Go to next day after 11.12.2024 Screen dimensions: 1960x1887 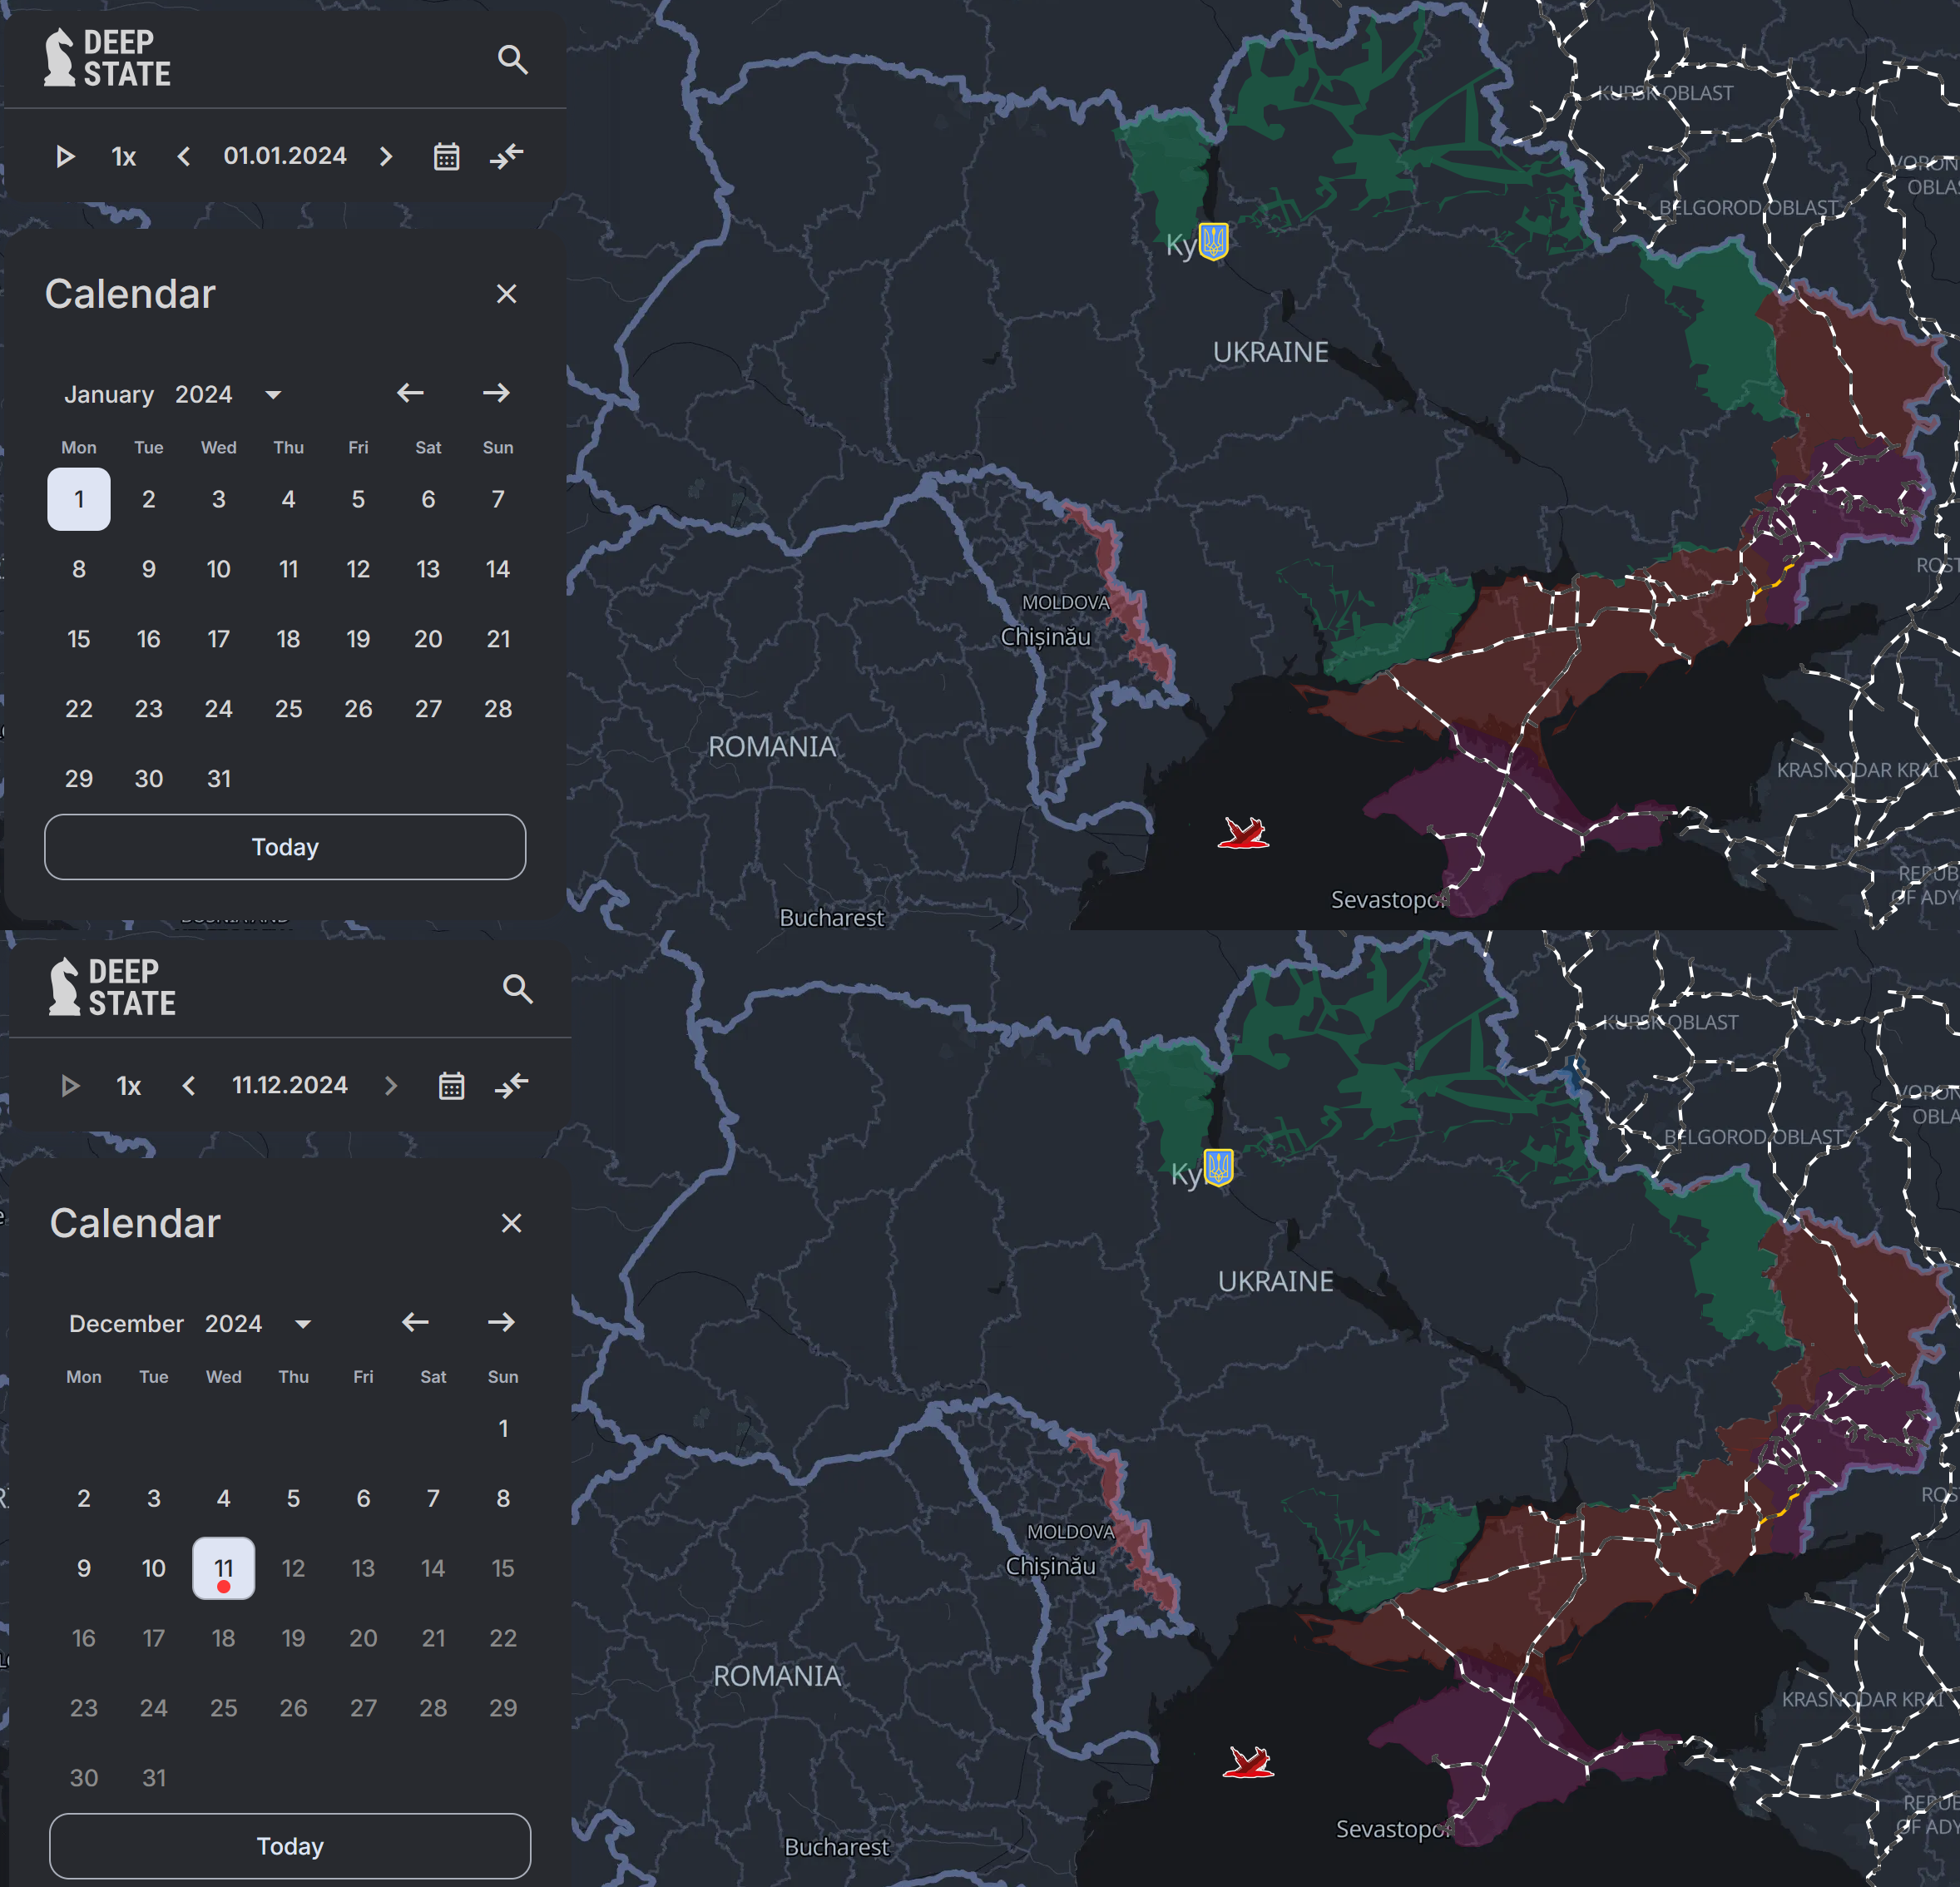point(391,1086)
